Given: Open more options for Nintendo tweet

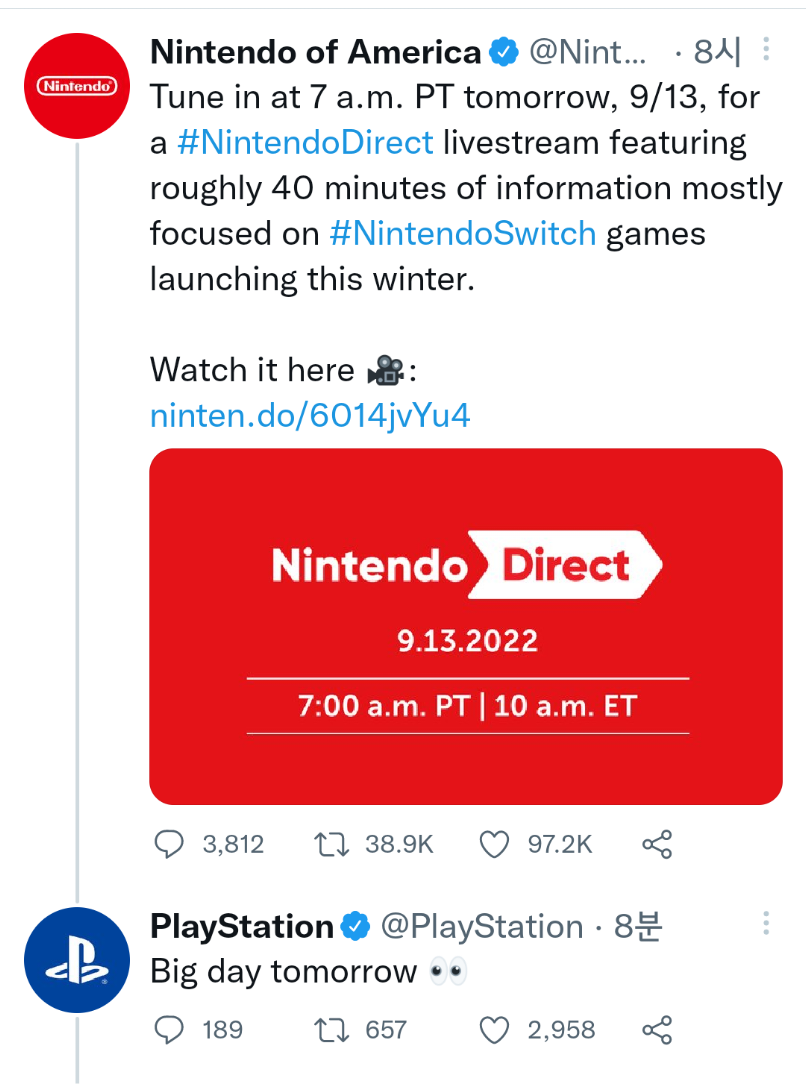Looking at the screenshot, I should [x=766, y=49].
